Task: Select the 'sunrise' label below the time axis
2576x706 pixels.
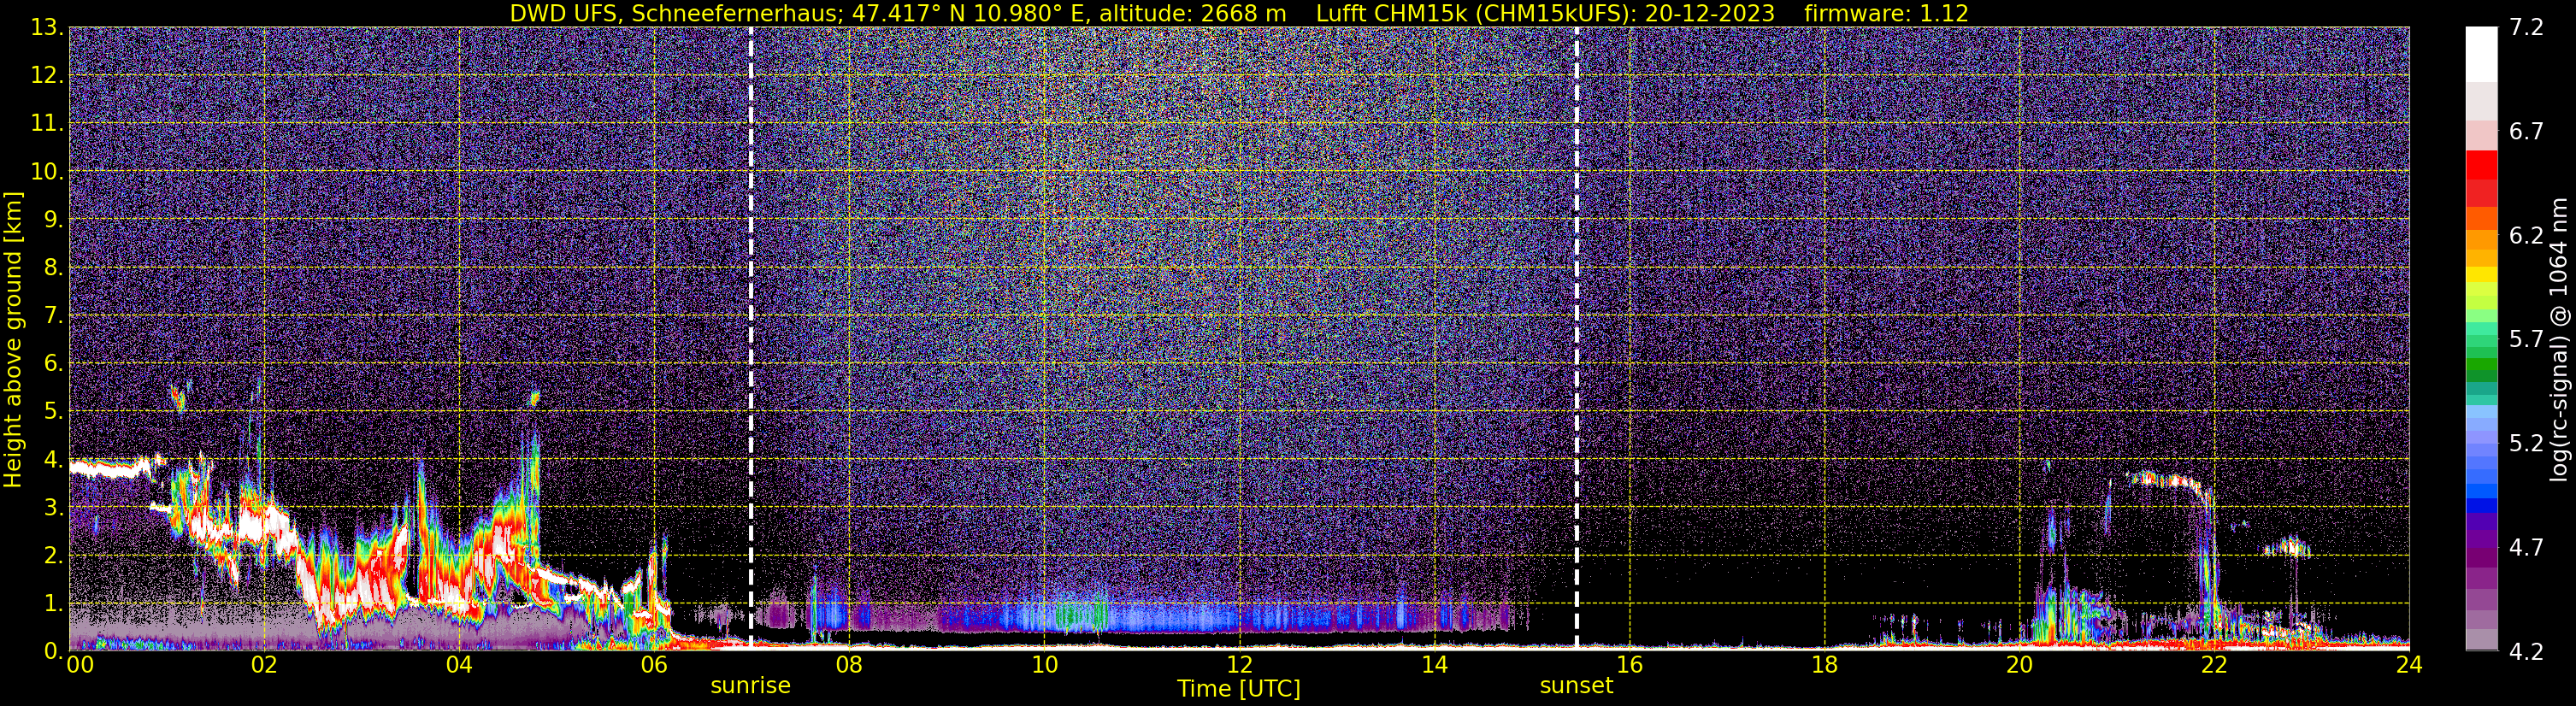Action: [x=750, y=686]
